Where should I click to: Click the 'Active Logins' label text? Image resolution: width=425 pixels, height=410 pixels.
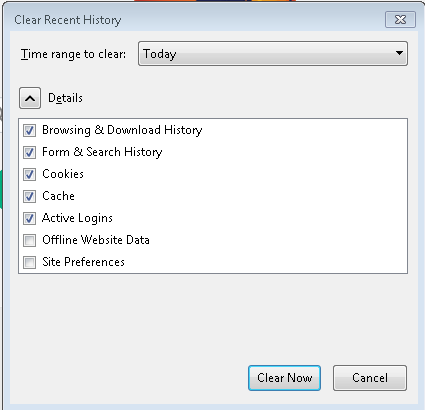[77, 218]
